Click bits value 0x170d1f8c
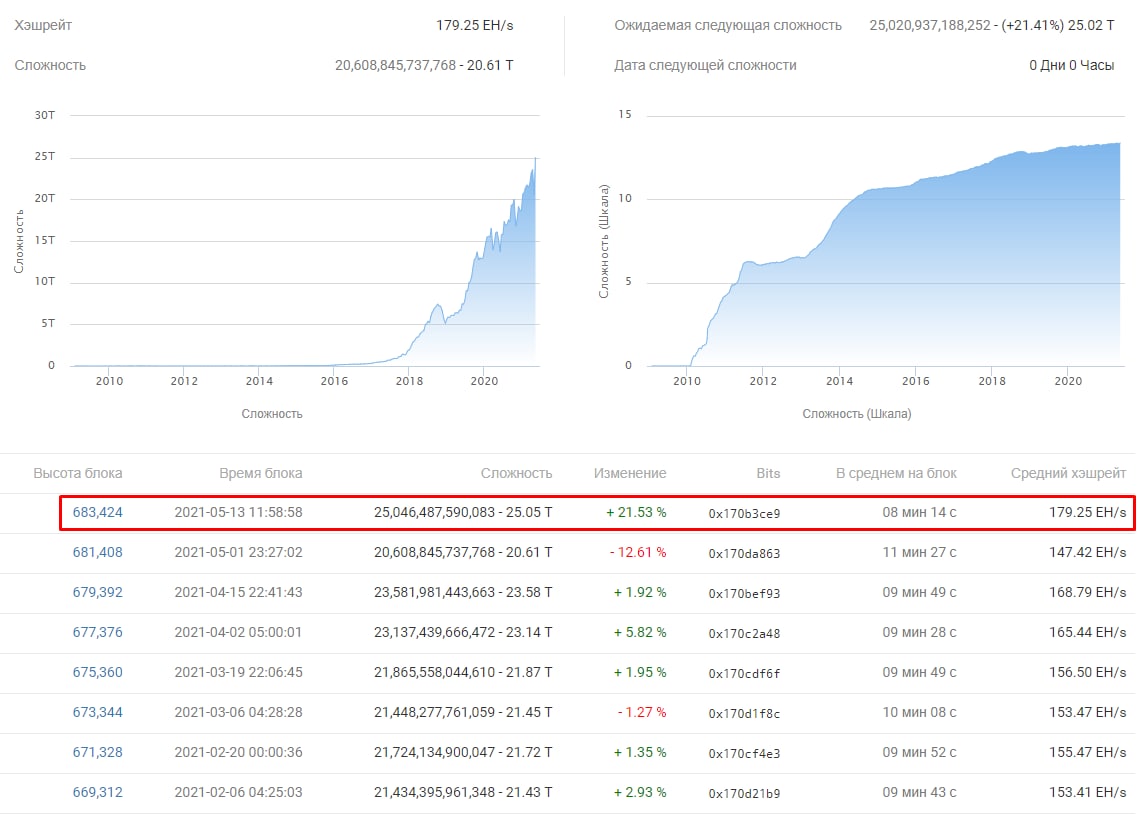 coord(744,714)
